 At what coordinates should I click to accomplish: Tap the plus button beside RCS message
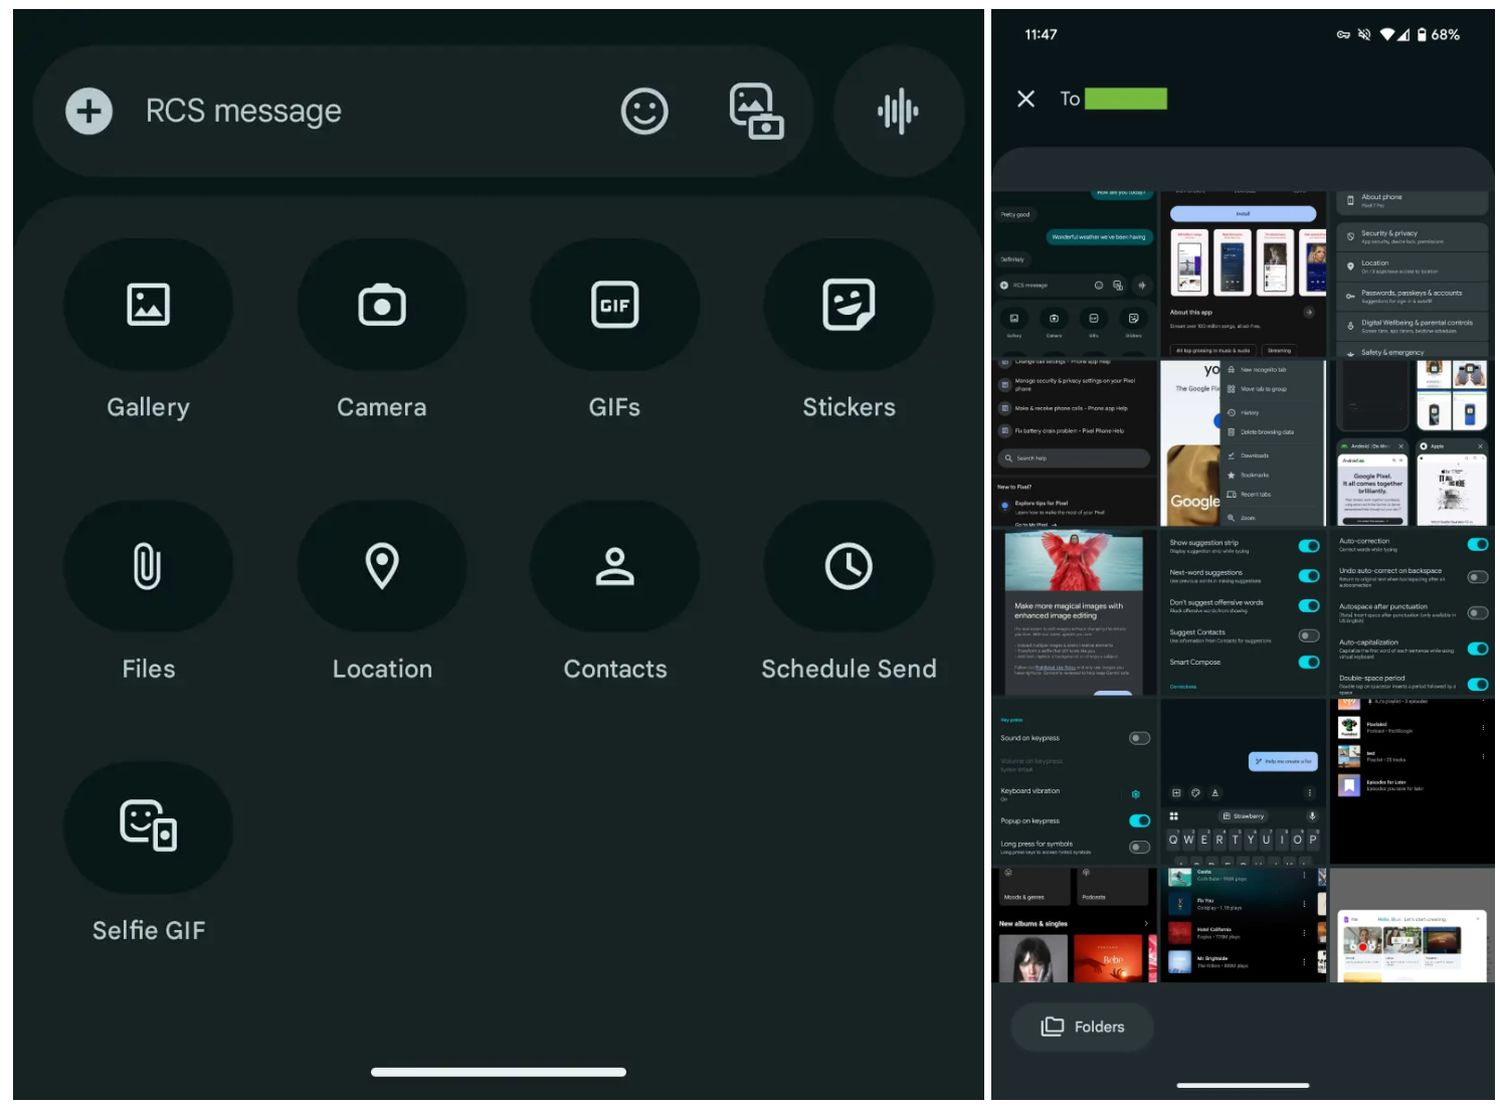(89, 111)
